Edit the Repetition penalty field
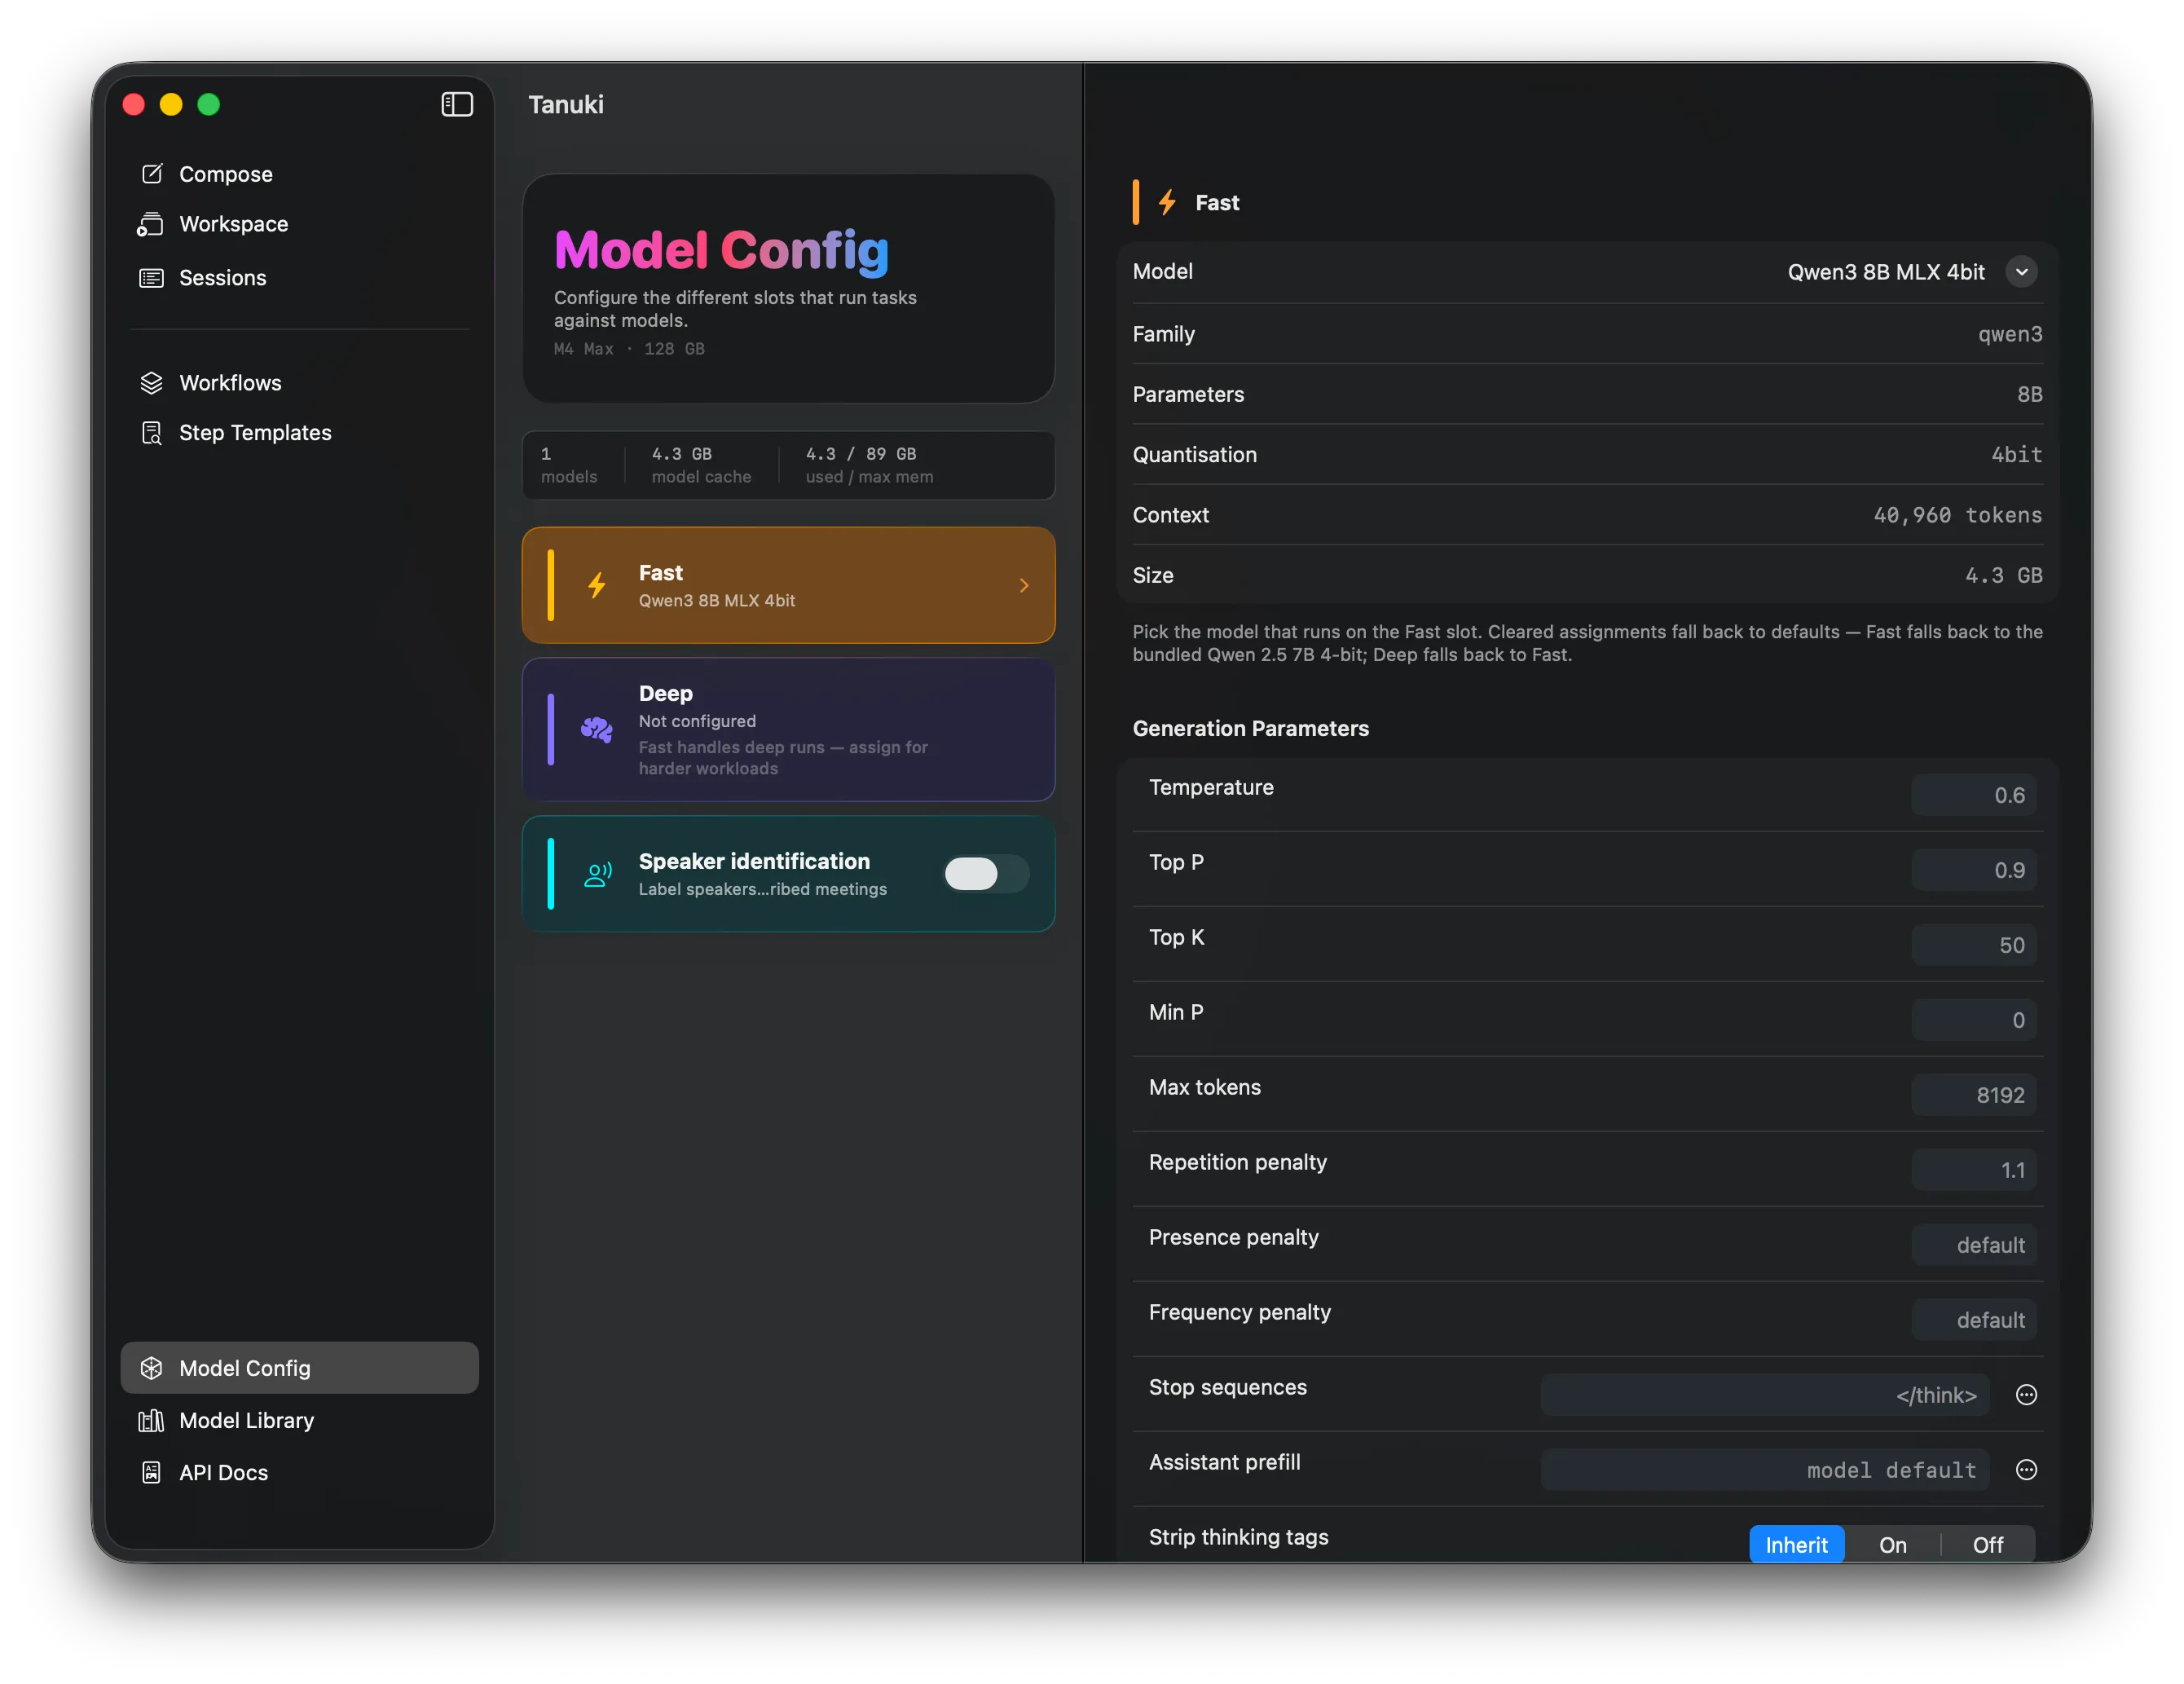 pos(1974,1170)
